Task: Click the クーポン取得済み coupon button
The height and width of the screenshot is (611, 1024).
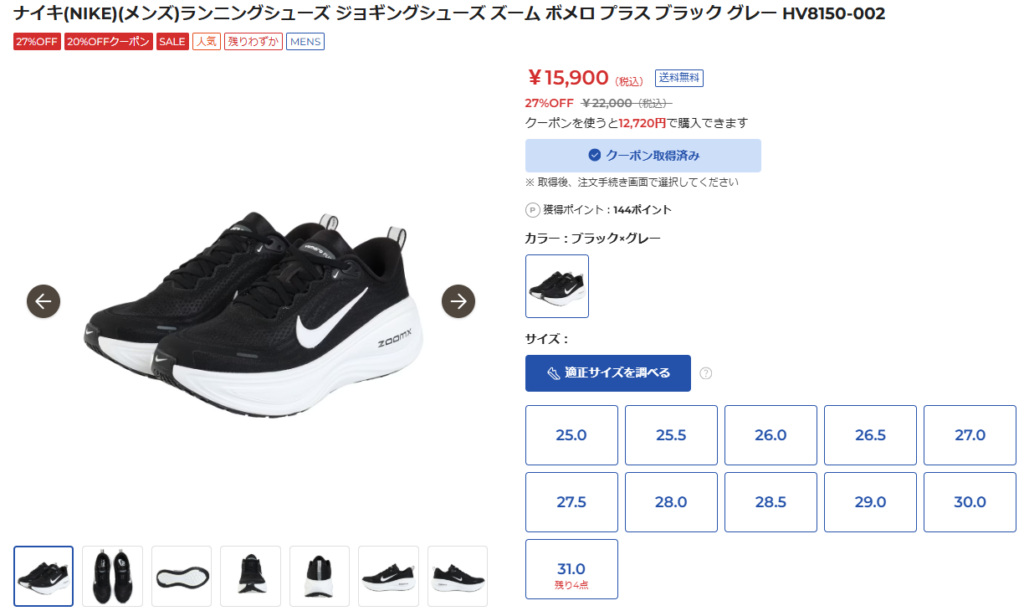Action: point(643,155)
